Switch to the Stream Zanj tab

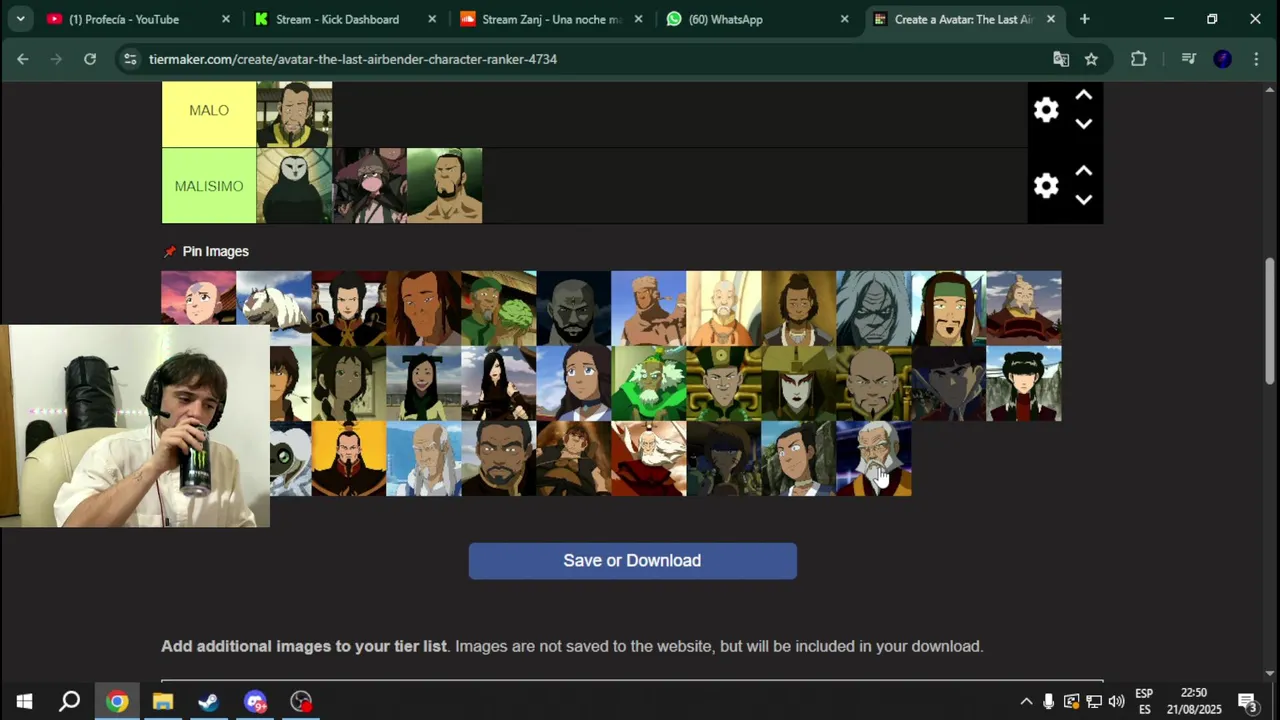pos(550,19)
